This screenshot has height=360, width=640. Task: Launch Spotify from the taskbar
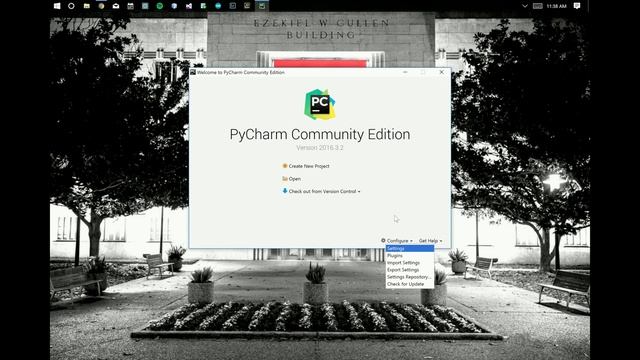tap(160, 6)
